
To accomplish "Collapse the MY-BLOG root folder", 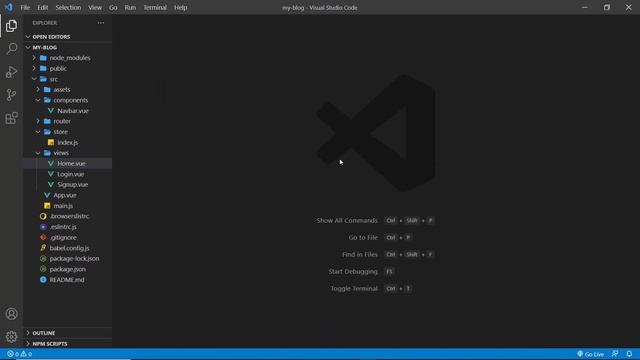I will coord(67,47).
